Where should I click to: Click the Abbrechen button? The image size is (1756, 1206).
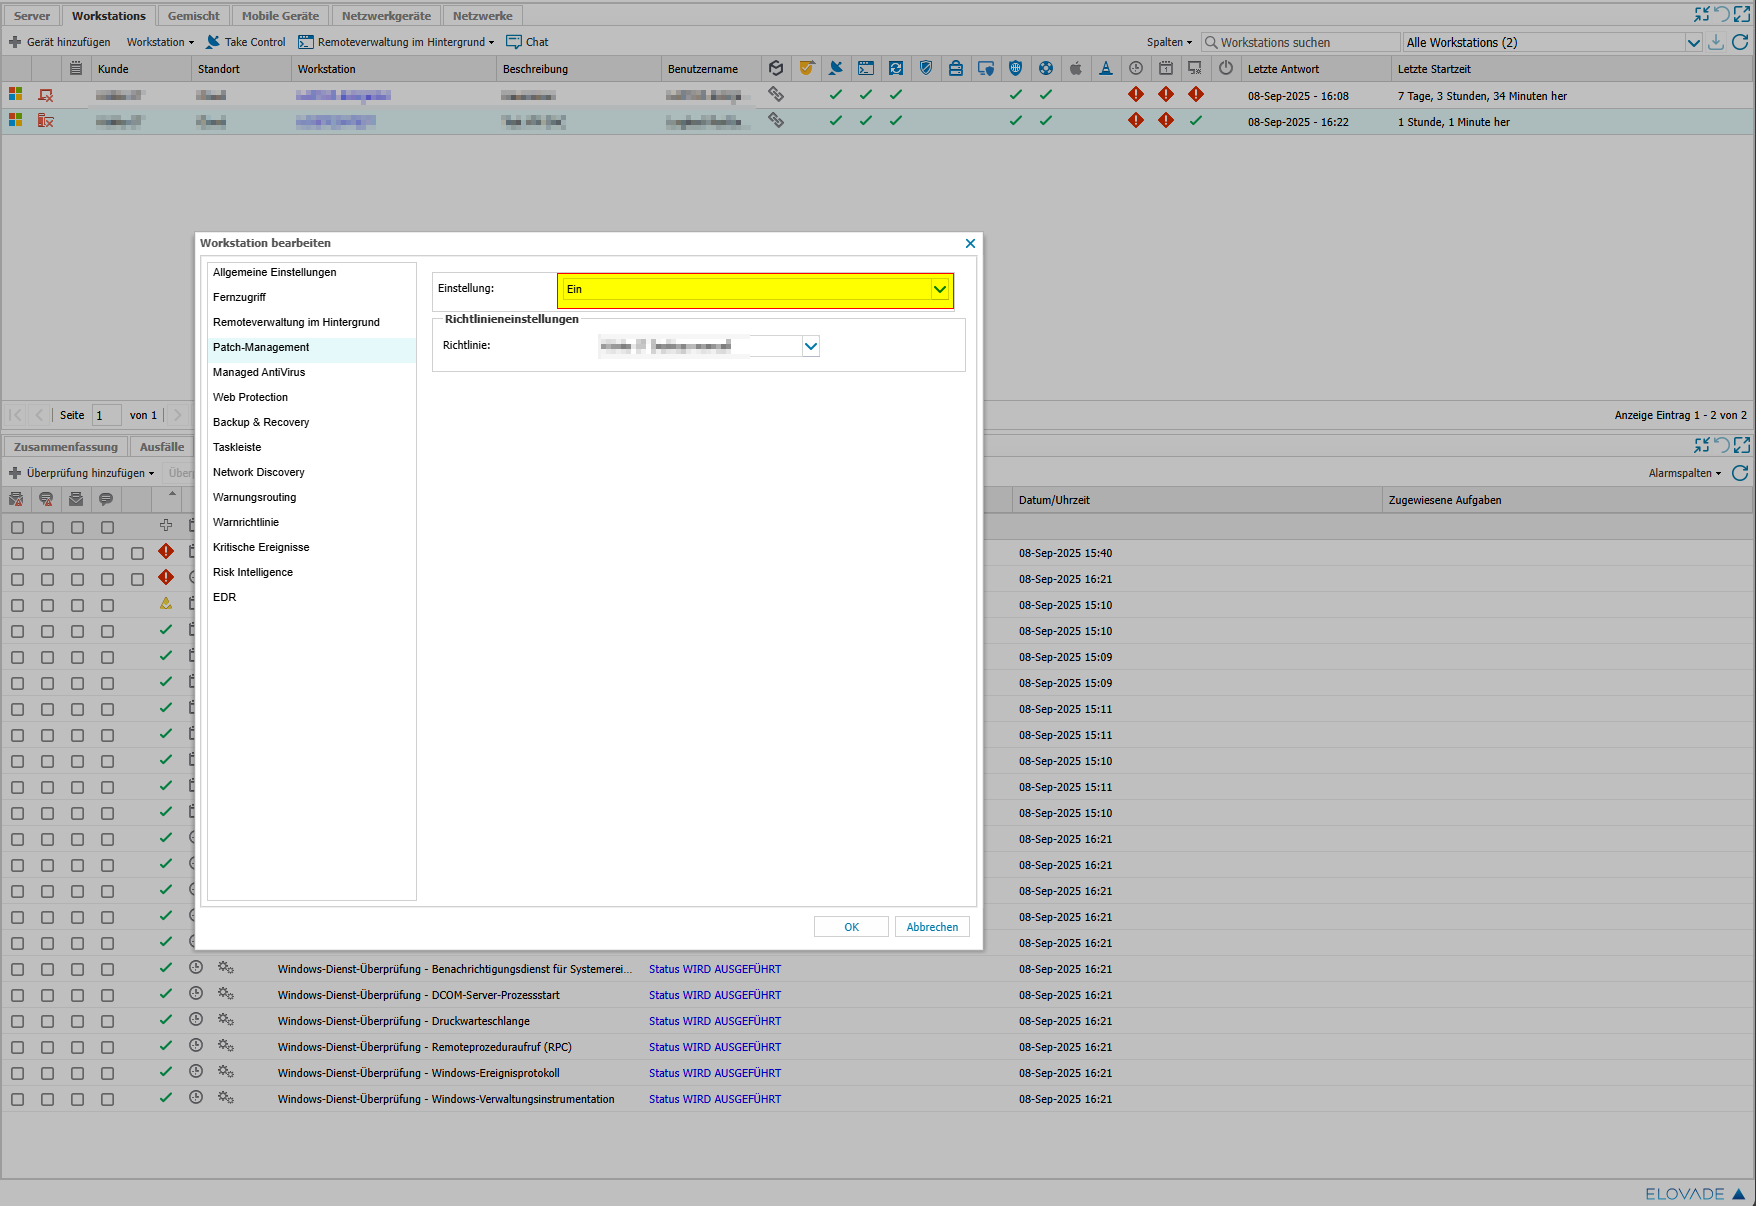coord(932,927)
